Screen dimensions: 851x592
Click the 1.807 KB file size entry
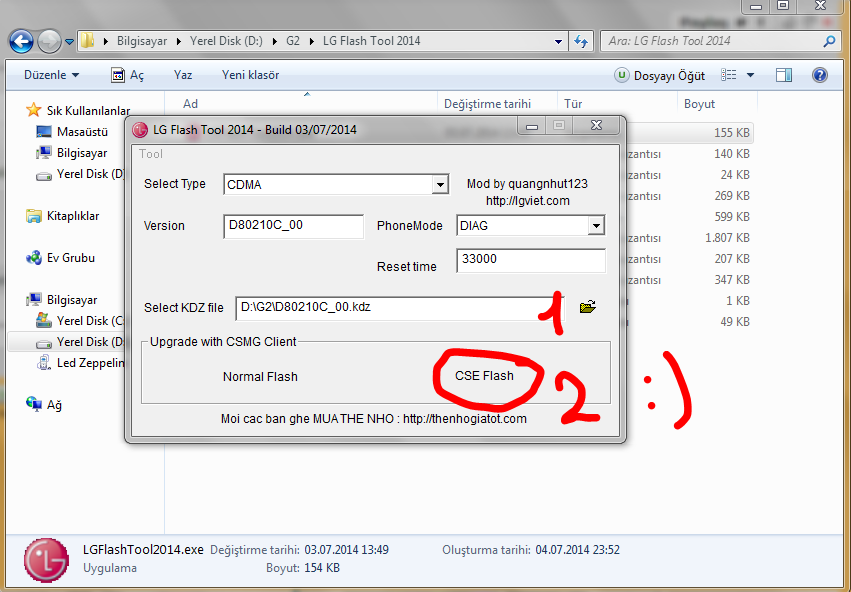[727, 238]
